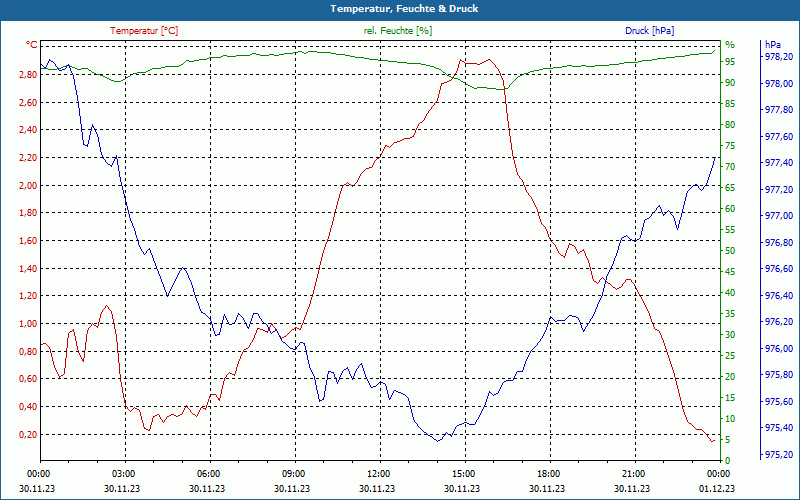Click the 01.12.23 date label
800x500 pixels.
[717, 488]
